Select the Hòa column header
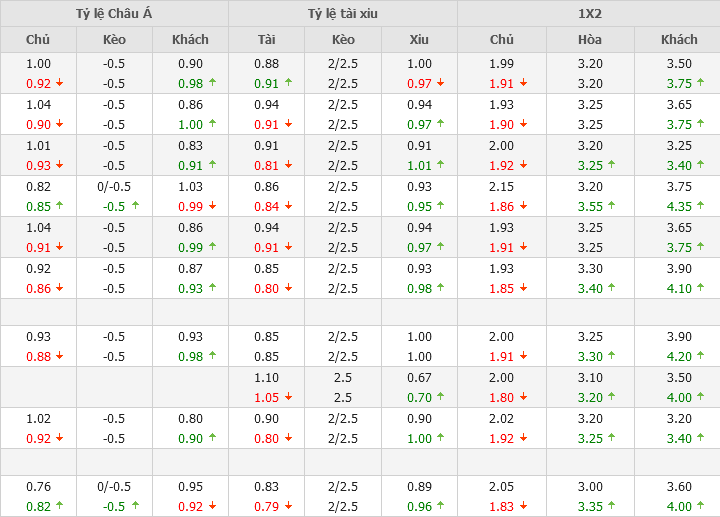This screenshot has width=720, height=517. point(590,40)
